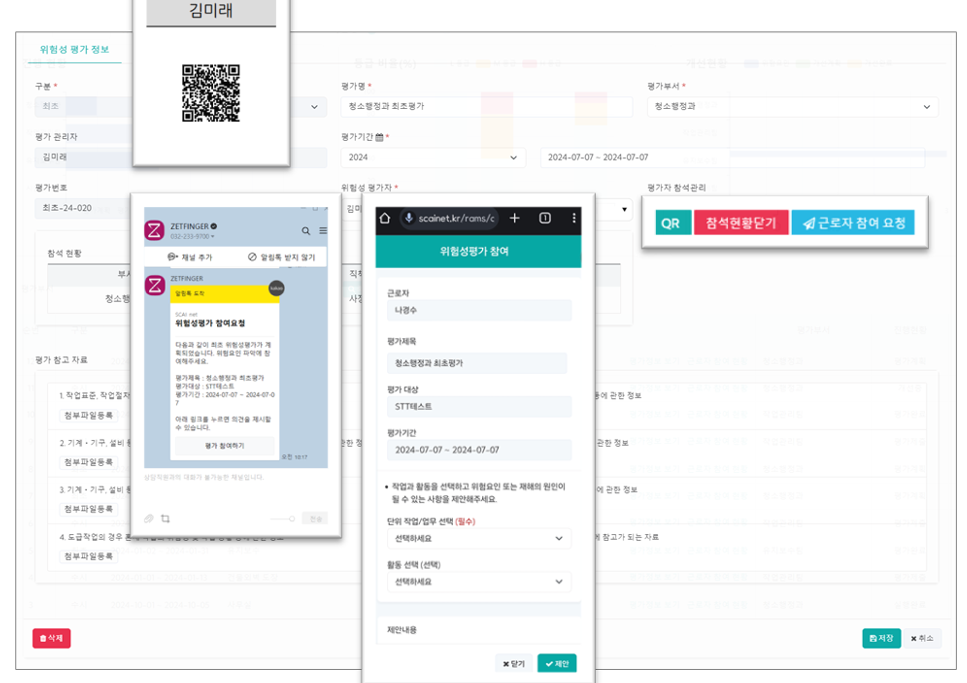Click the search icon in ZETFINGER chat

[x=306, y=231]
